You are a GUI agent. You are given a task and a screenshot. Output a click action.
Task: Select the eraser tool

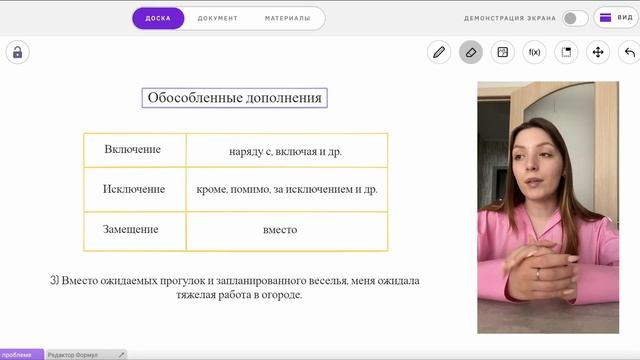pos(471,52)
